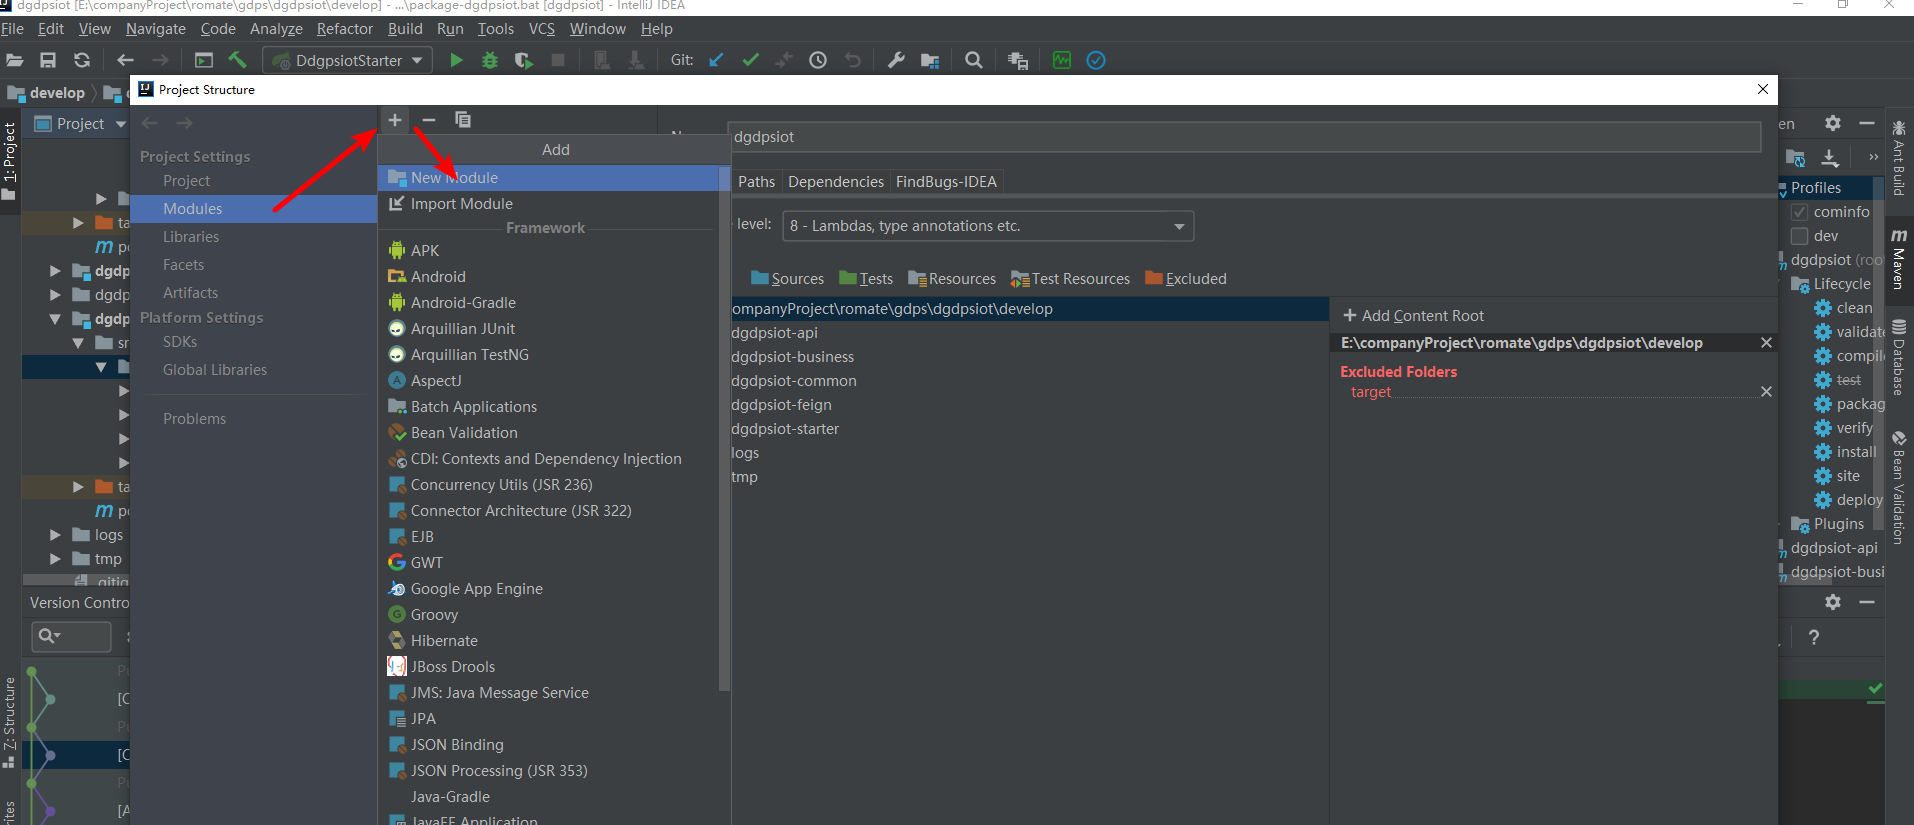The image size is (1914, 825).
Task: Start debugging with the bug icon
Action: pos(489,60)
